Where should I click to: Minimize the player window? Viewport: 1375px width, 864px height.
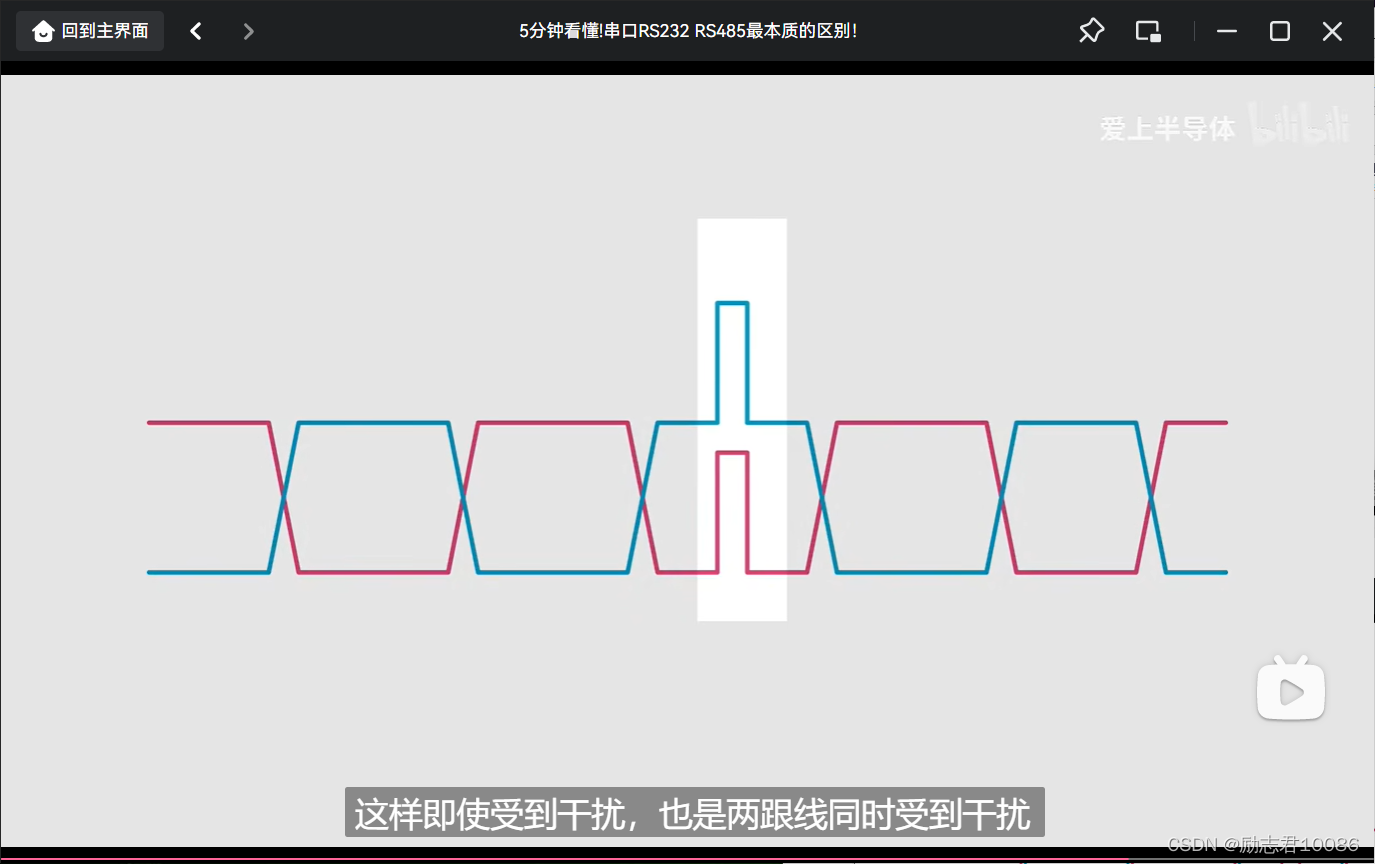[x=1227, y=31]
